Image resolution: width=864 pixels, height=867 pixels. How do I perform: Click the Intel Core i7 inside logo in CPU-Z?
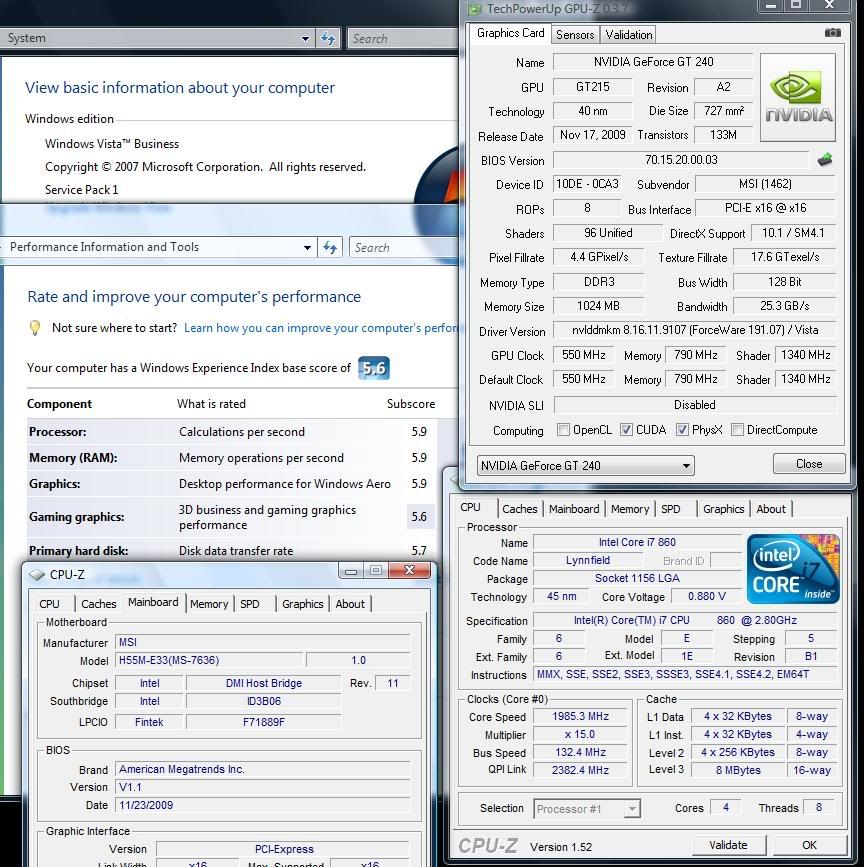click(792, 569)
